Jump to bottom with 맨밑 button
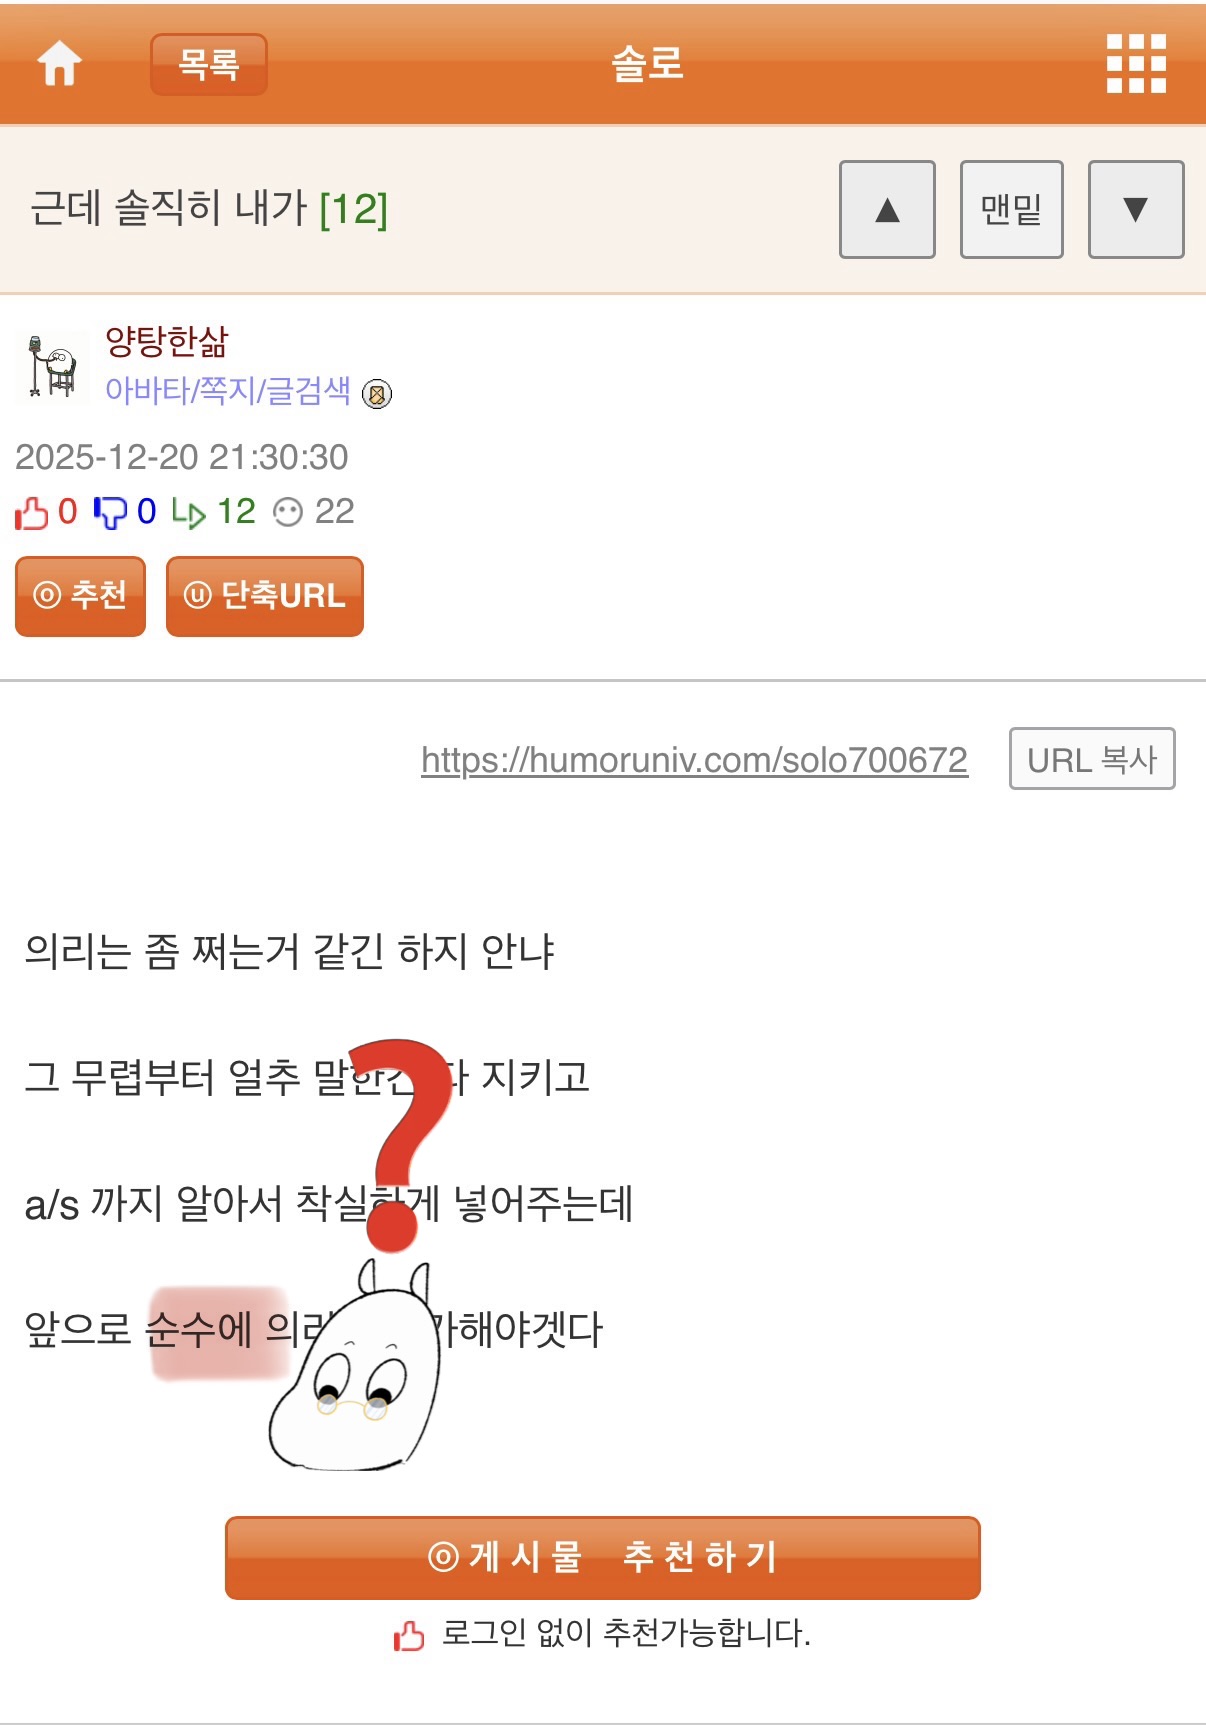Screen dimensions: 1206x1725 pyautogui.click(x=1012, y=210)
